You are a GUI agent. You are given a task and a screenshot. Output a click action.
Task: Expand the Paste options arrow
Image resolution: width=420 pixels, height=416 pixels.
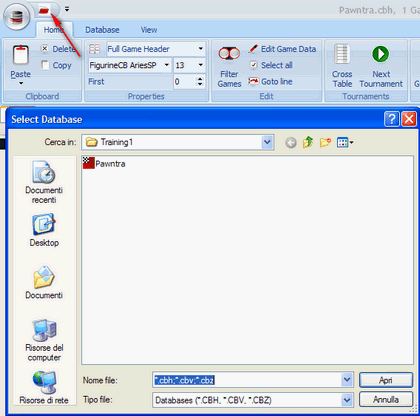21,83
